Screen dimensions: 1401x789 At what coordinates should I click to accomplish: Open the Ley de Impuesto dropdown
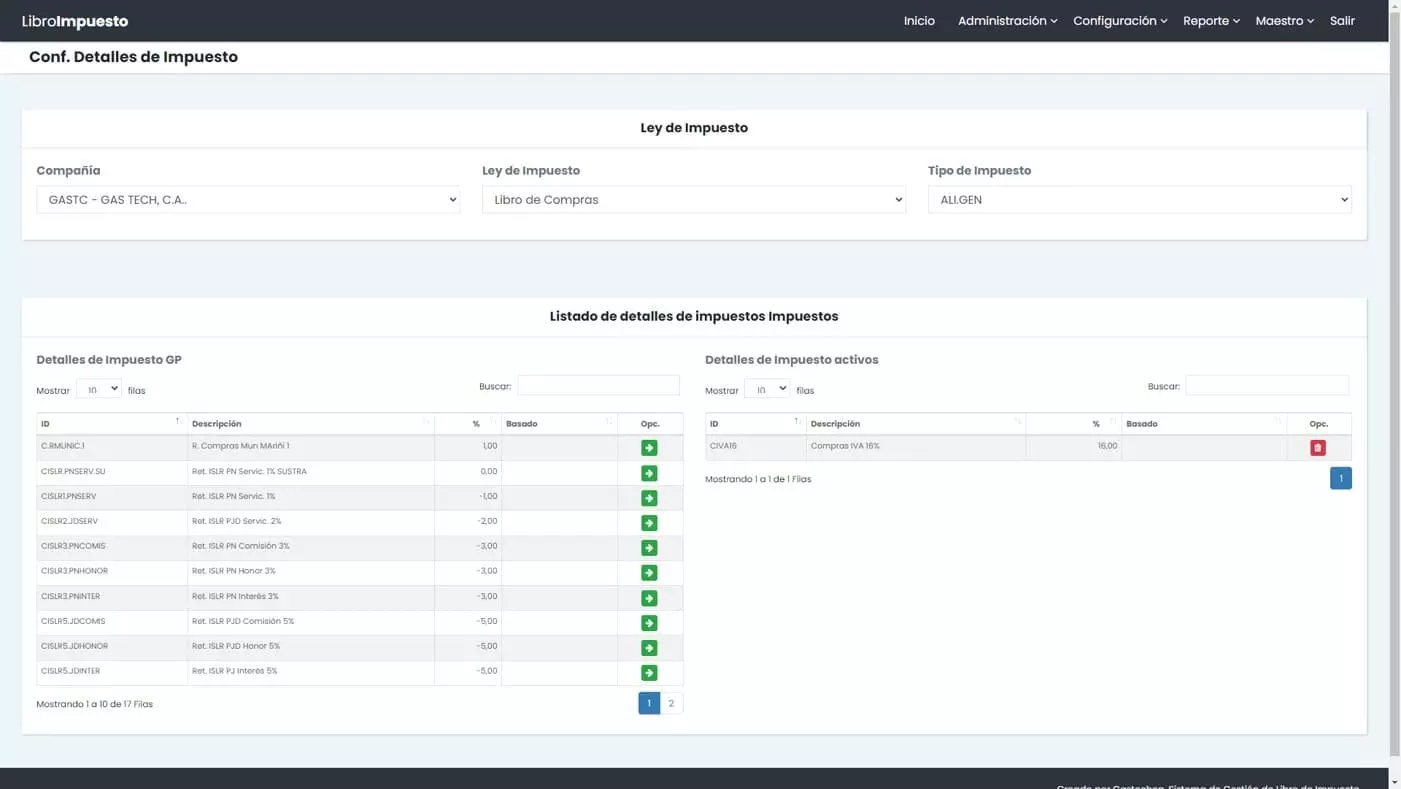(694, 200)
